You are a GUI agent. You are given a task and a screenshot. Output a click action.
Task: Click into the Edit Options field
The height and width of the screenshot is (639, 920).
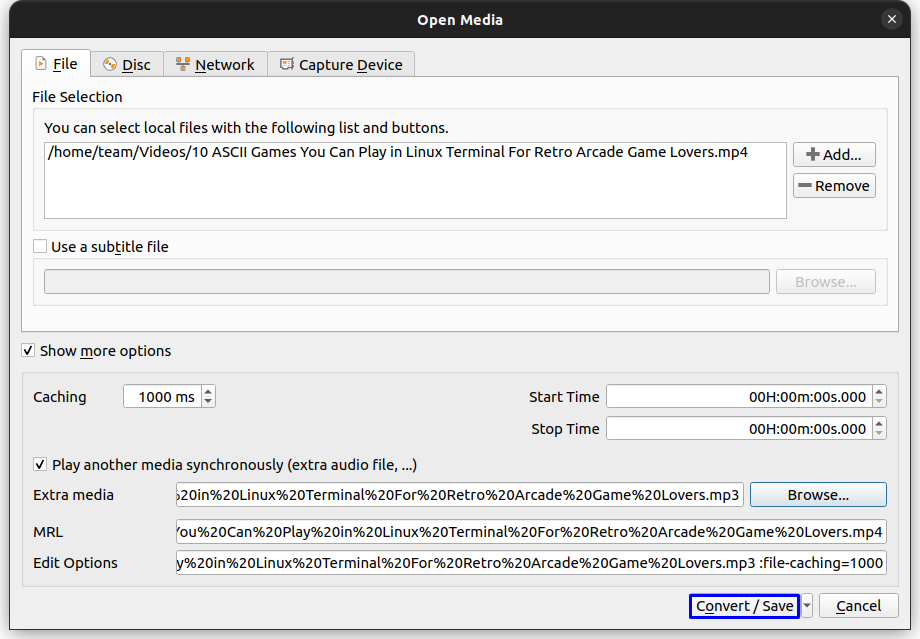[x=530, y=563]
